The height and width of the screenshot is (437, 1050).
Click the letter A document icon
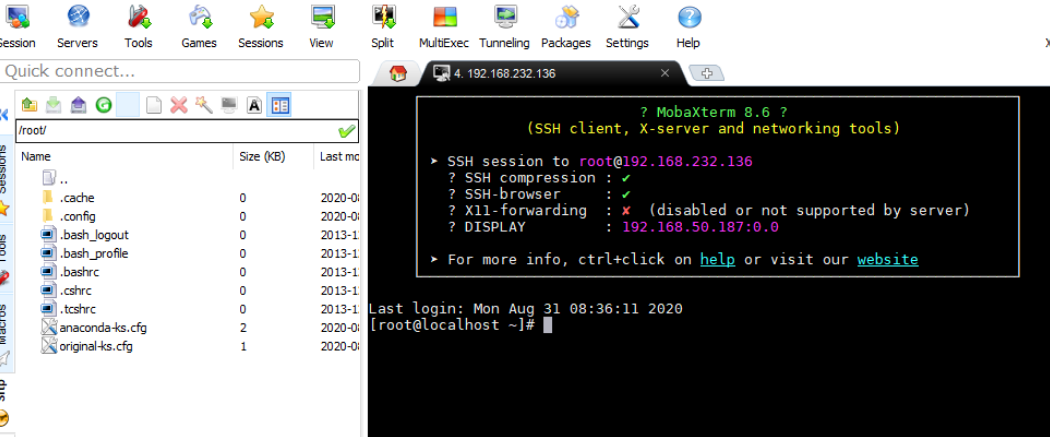pyautogui.click(x=254, y=105)
